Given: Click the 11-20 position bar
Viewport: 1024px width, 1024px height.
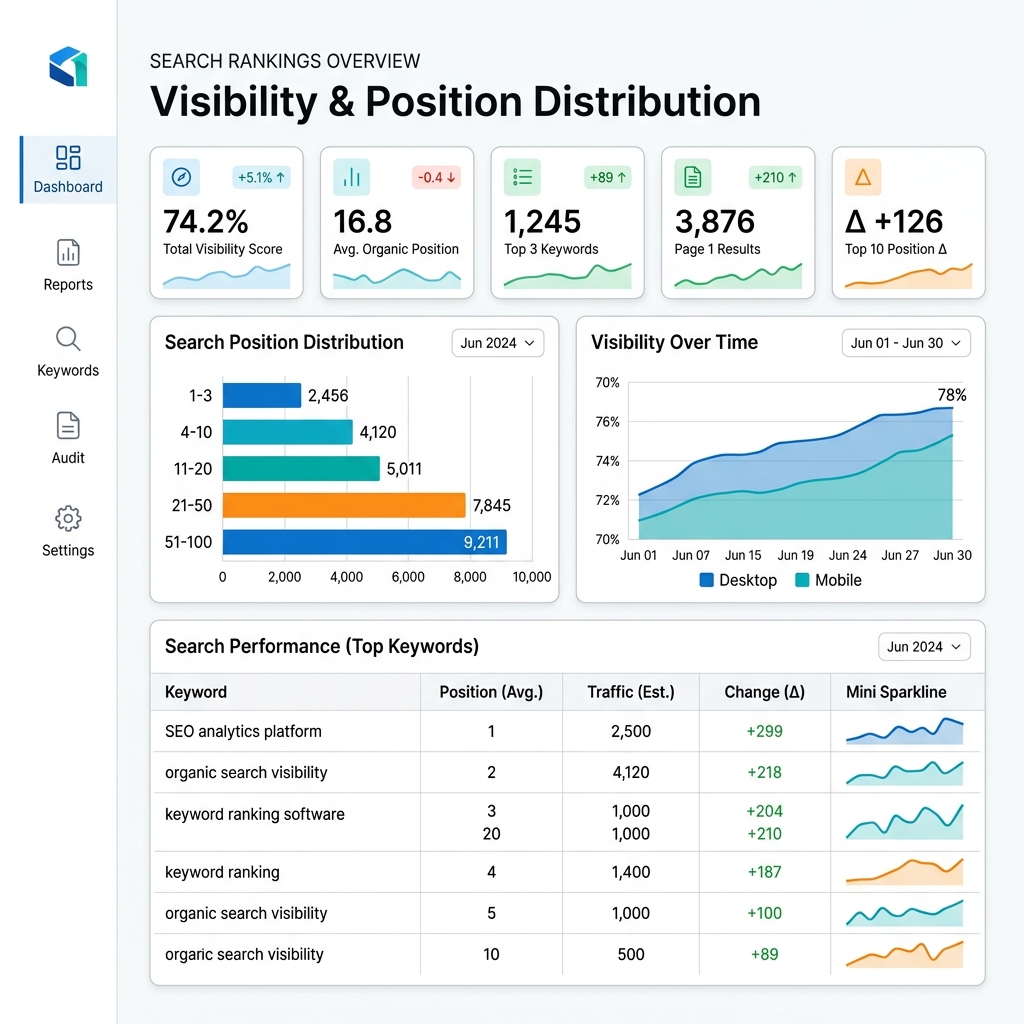Looking at the screenshot, I should 301,468.
